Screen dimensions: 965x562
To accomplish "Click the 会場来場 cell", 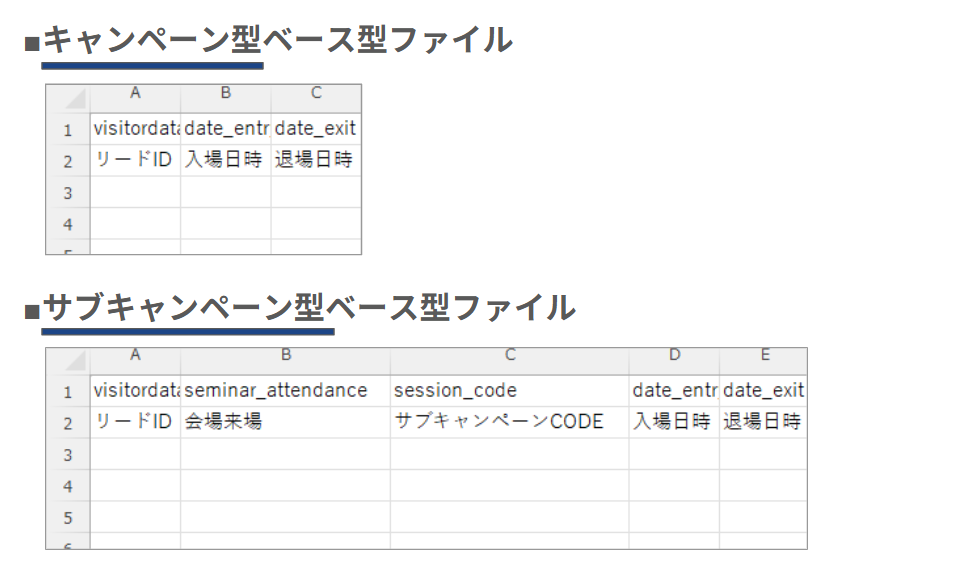I will [x=286, y=422].
